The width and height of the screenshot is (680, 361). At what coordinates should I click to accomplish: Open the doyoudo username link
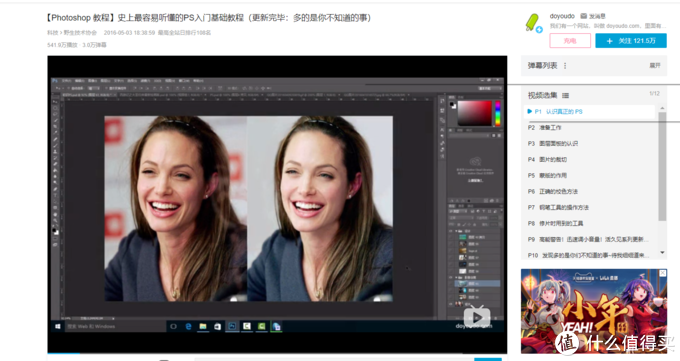click(x=562, y=16)
